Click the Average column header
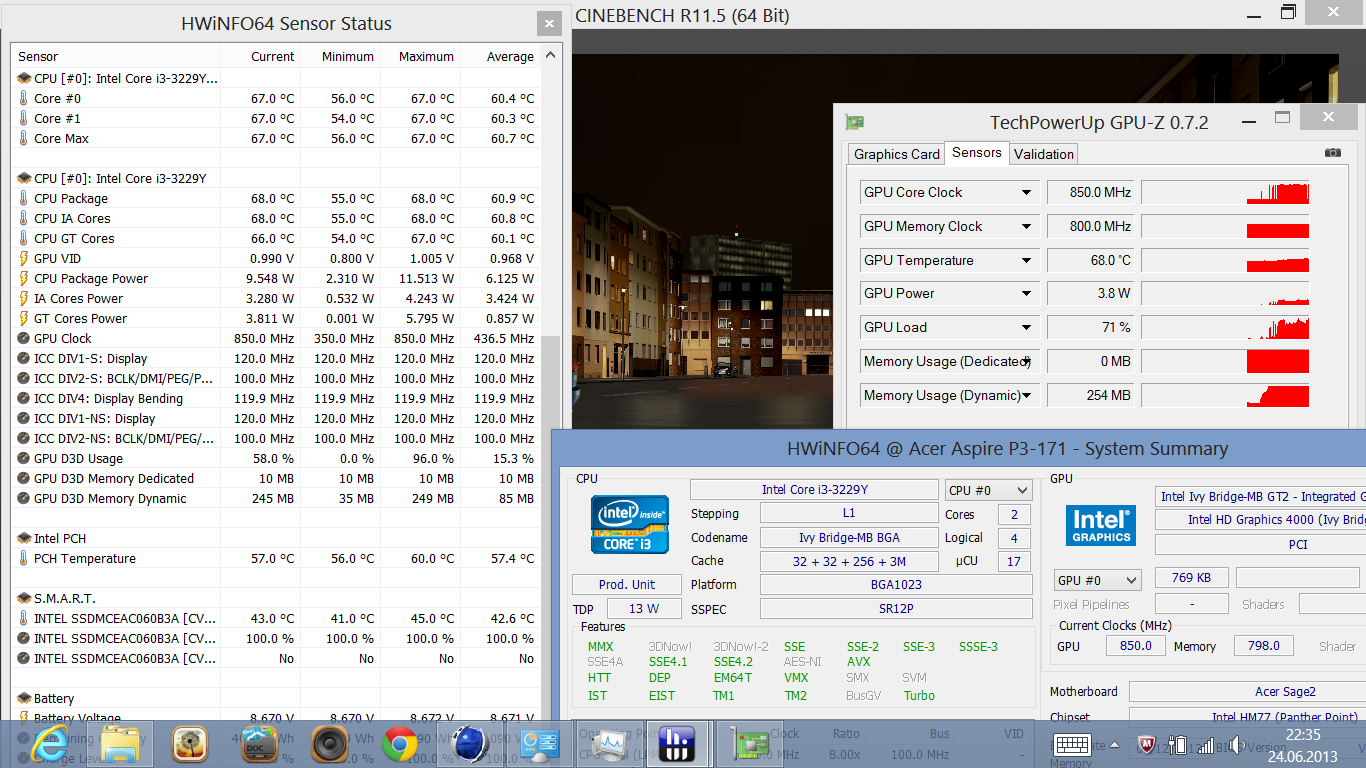Viewport: 1366px width, 768px height. [x=510, y=57]
